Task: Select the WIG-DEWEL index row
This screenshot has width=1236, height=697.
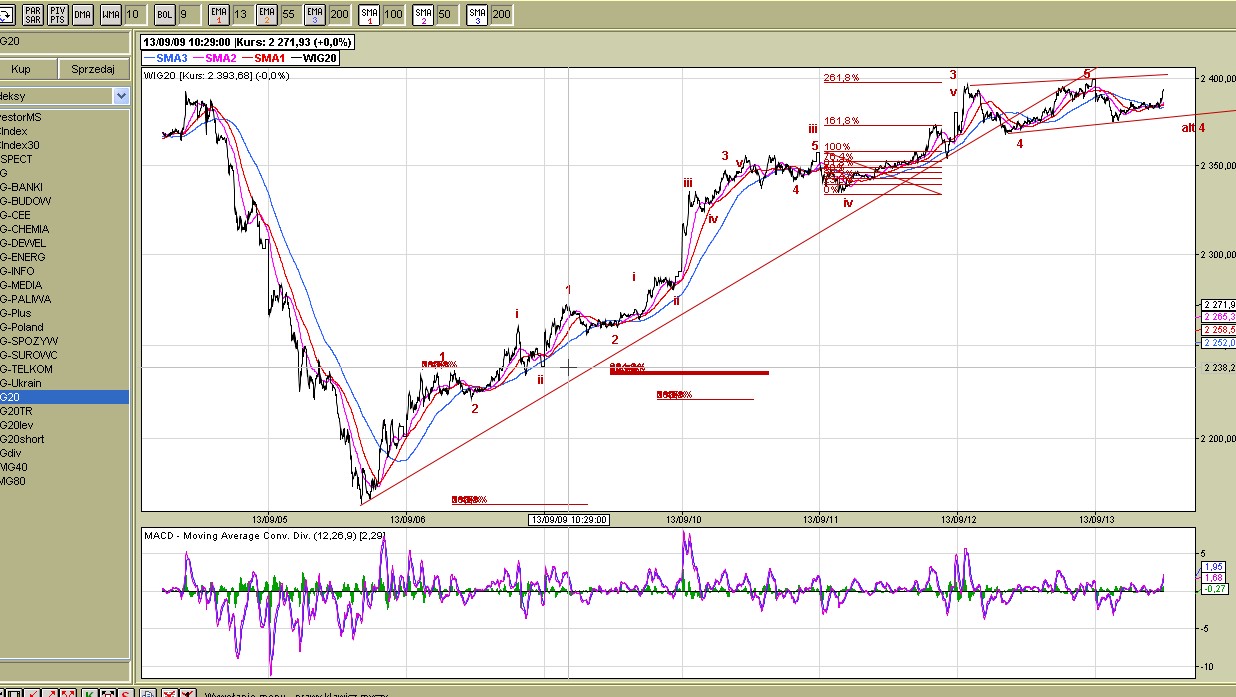Action: point(64,243)
